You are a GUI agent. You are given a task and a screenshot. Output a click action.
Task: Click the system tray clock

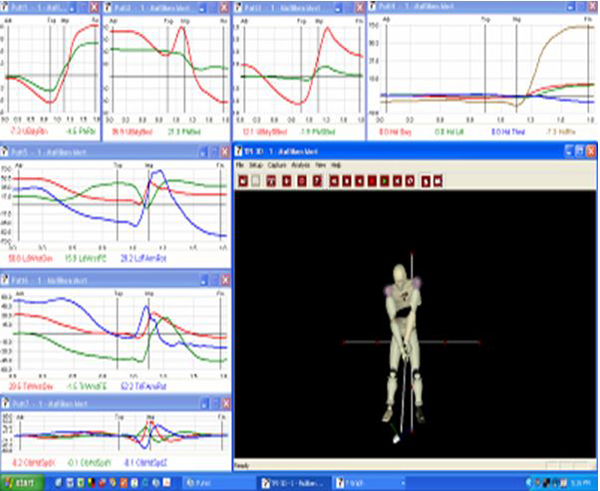coord(583,483)
